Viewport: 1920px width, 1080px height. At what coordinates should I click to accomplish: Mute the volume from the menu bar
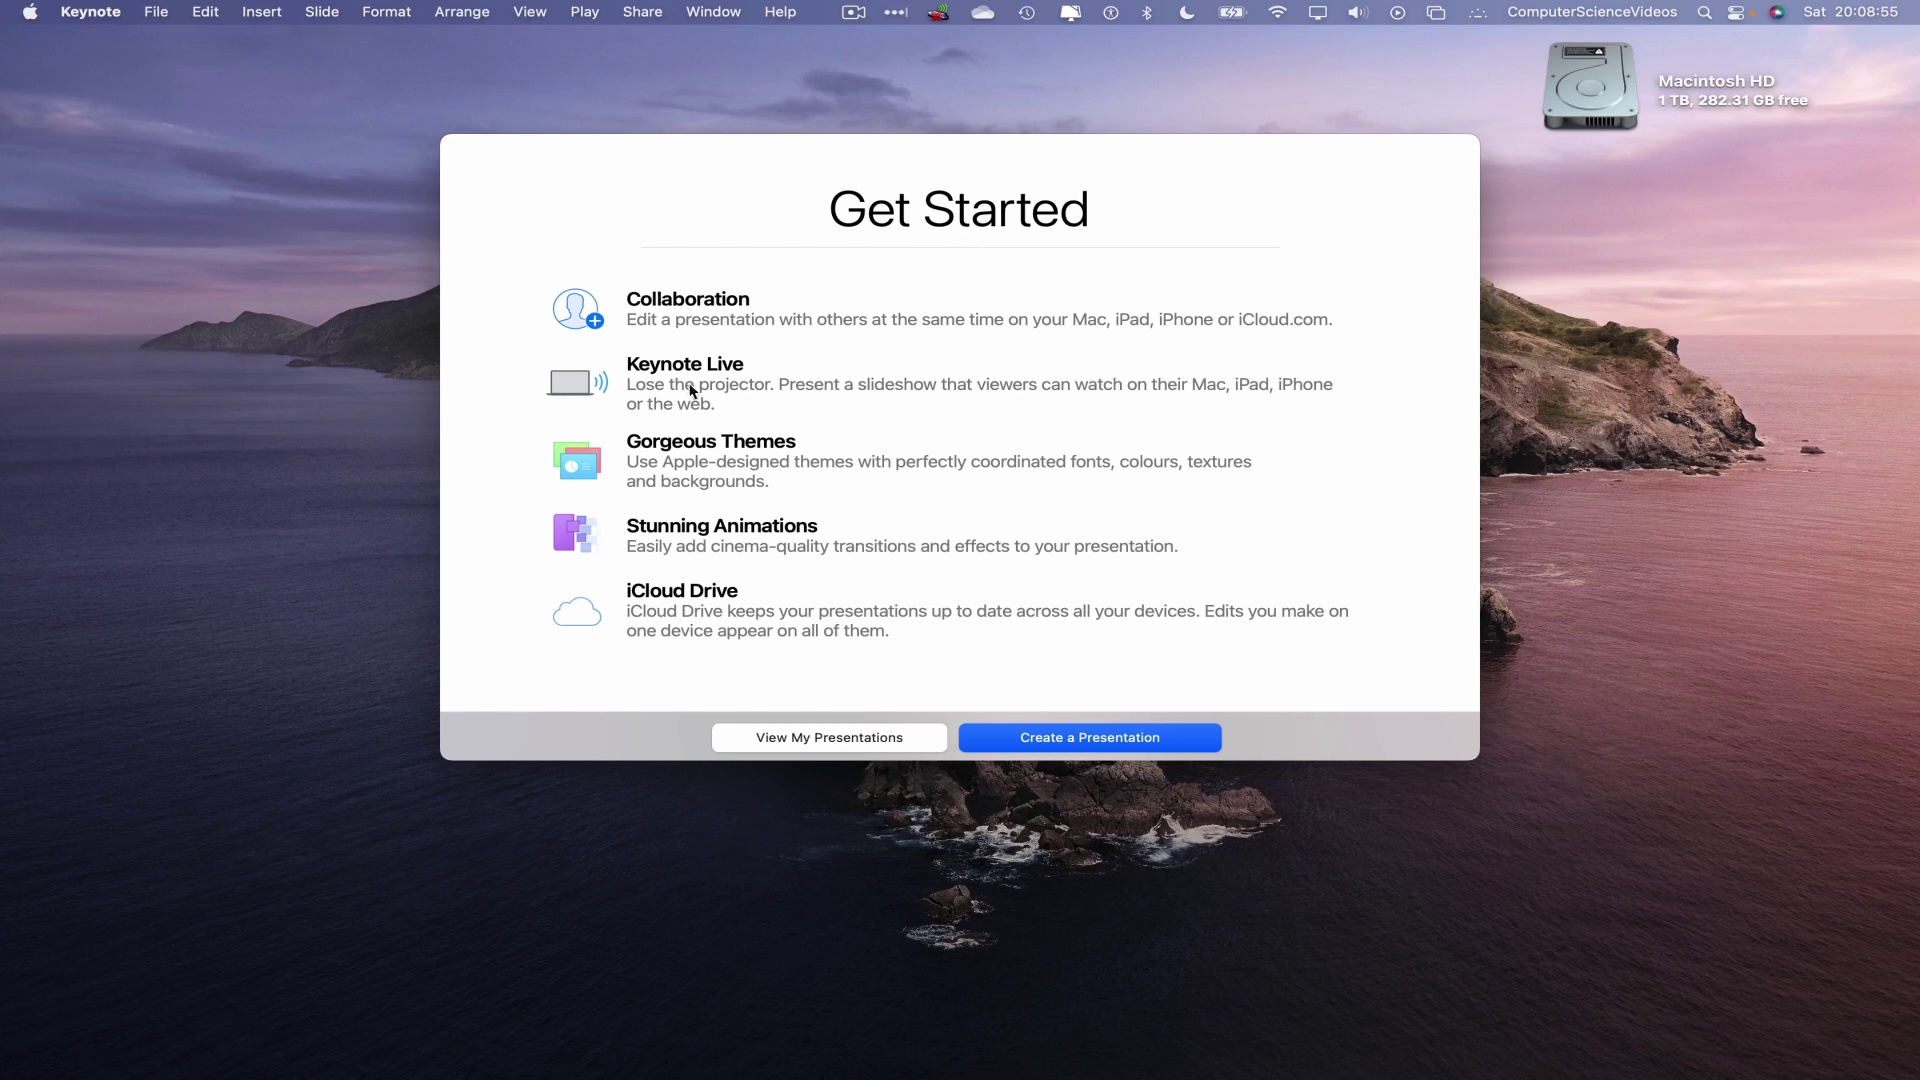click(x=1357, y=12)
